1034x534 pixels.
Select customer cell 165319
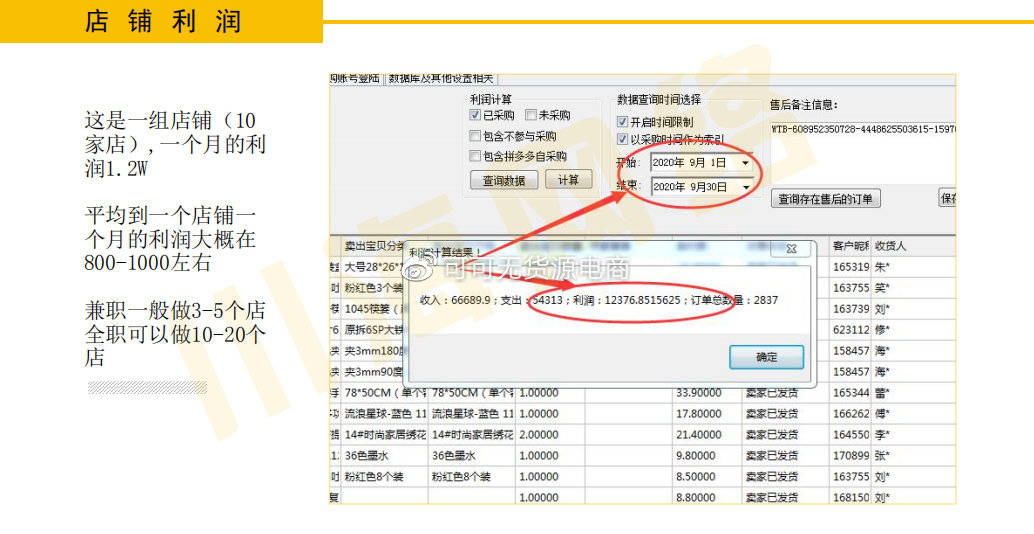[851, 267]
